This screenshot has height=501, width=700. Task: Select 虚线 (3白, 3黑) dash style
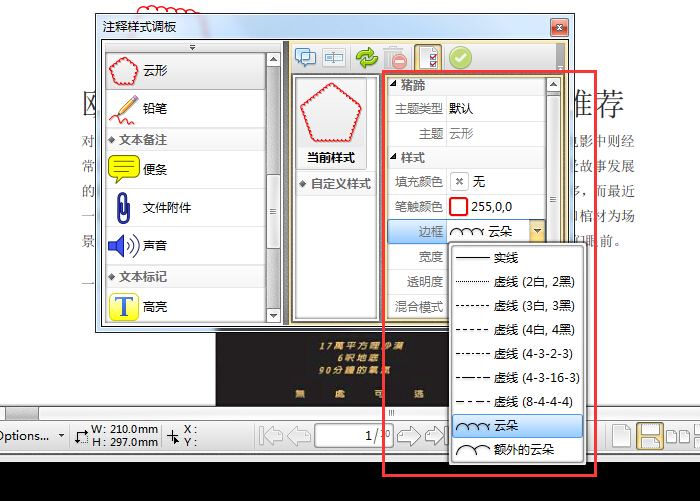(516, 305)
